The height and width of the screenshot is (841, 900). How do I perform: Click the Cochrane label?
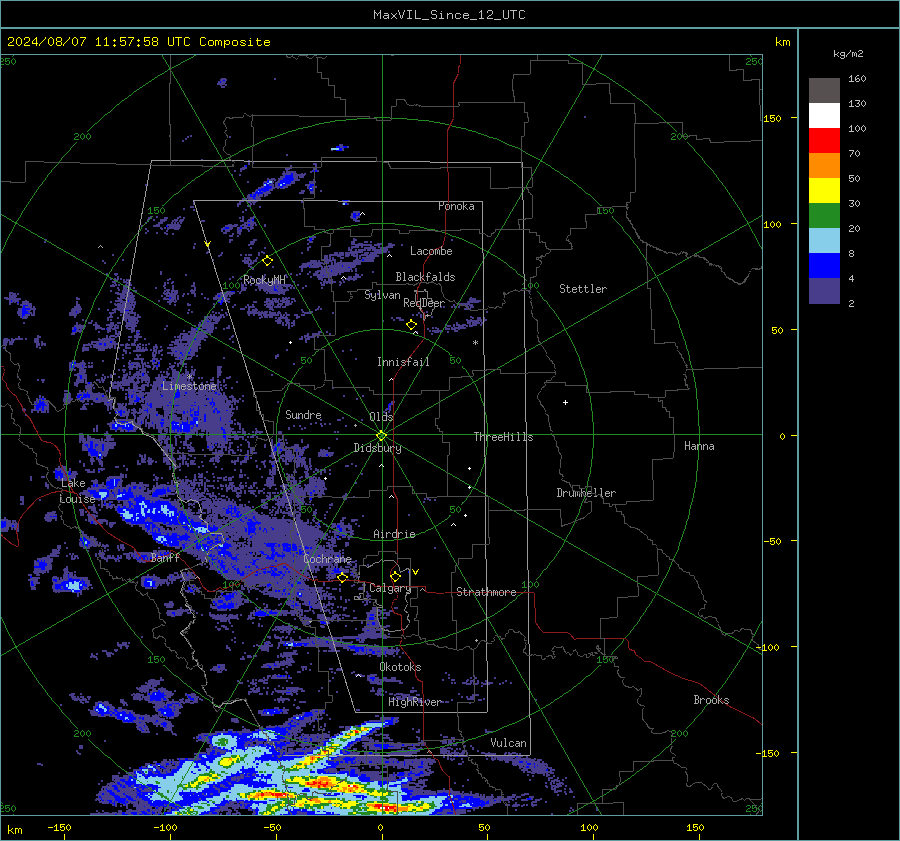pyautogui.click(x=327, y=559)
